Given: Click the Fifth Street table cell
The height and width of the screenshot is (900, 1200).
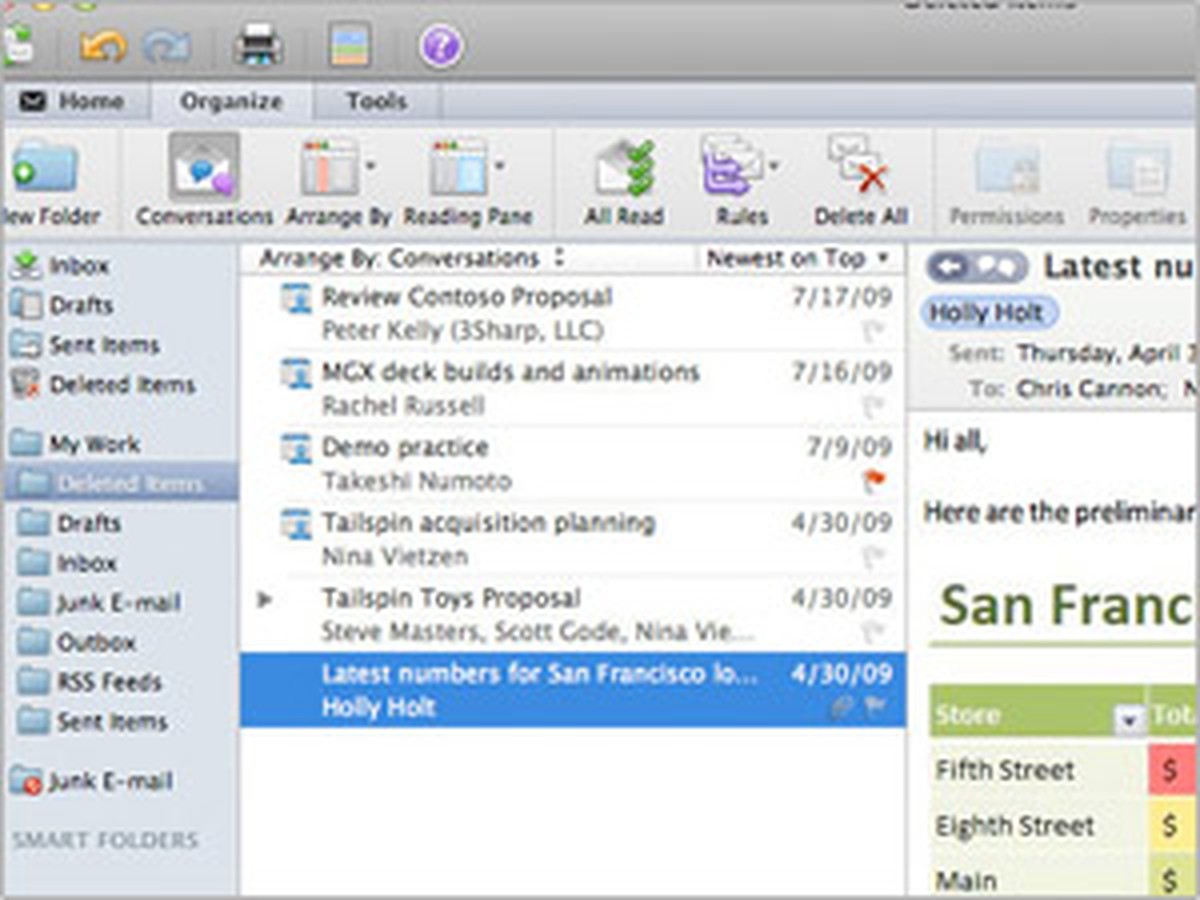Looking at the screenshot, I should [x=1038, y=770].
